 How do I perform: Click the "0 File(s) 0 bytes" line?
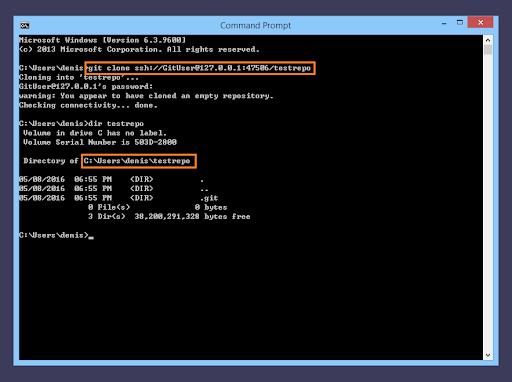tap(157, 207)
